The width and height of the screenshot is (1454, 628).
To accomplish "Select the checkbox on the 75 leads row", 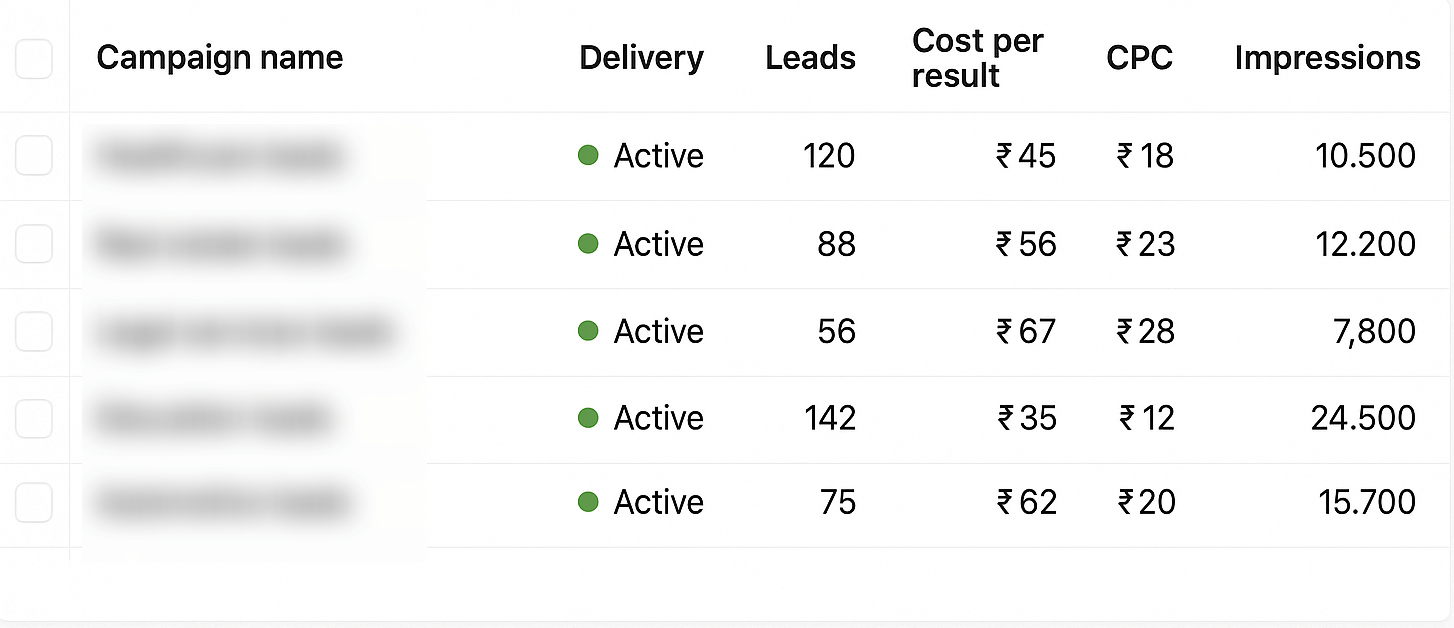I will tap(33, 502).
